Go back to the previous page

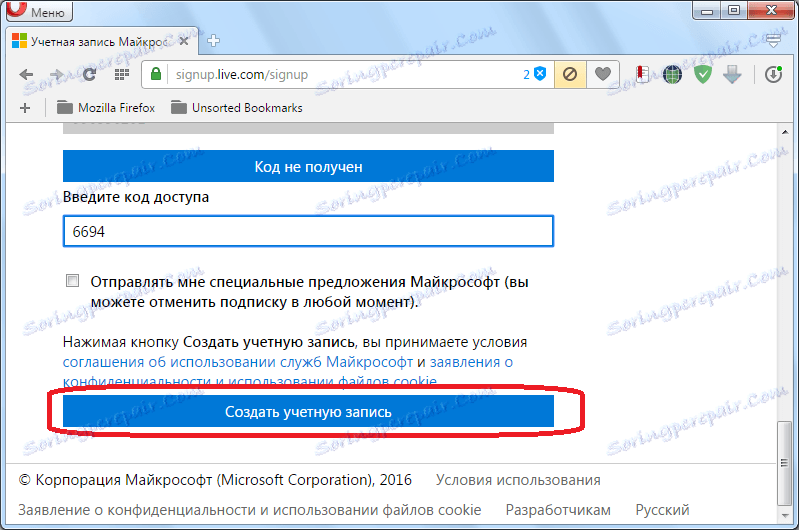(x=26, y=75)
